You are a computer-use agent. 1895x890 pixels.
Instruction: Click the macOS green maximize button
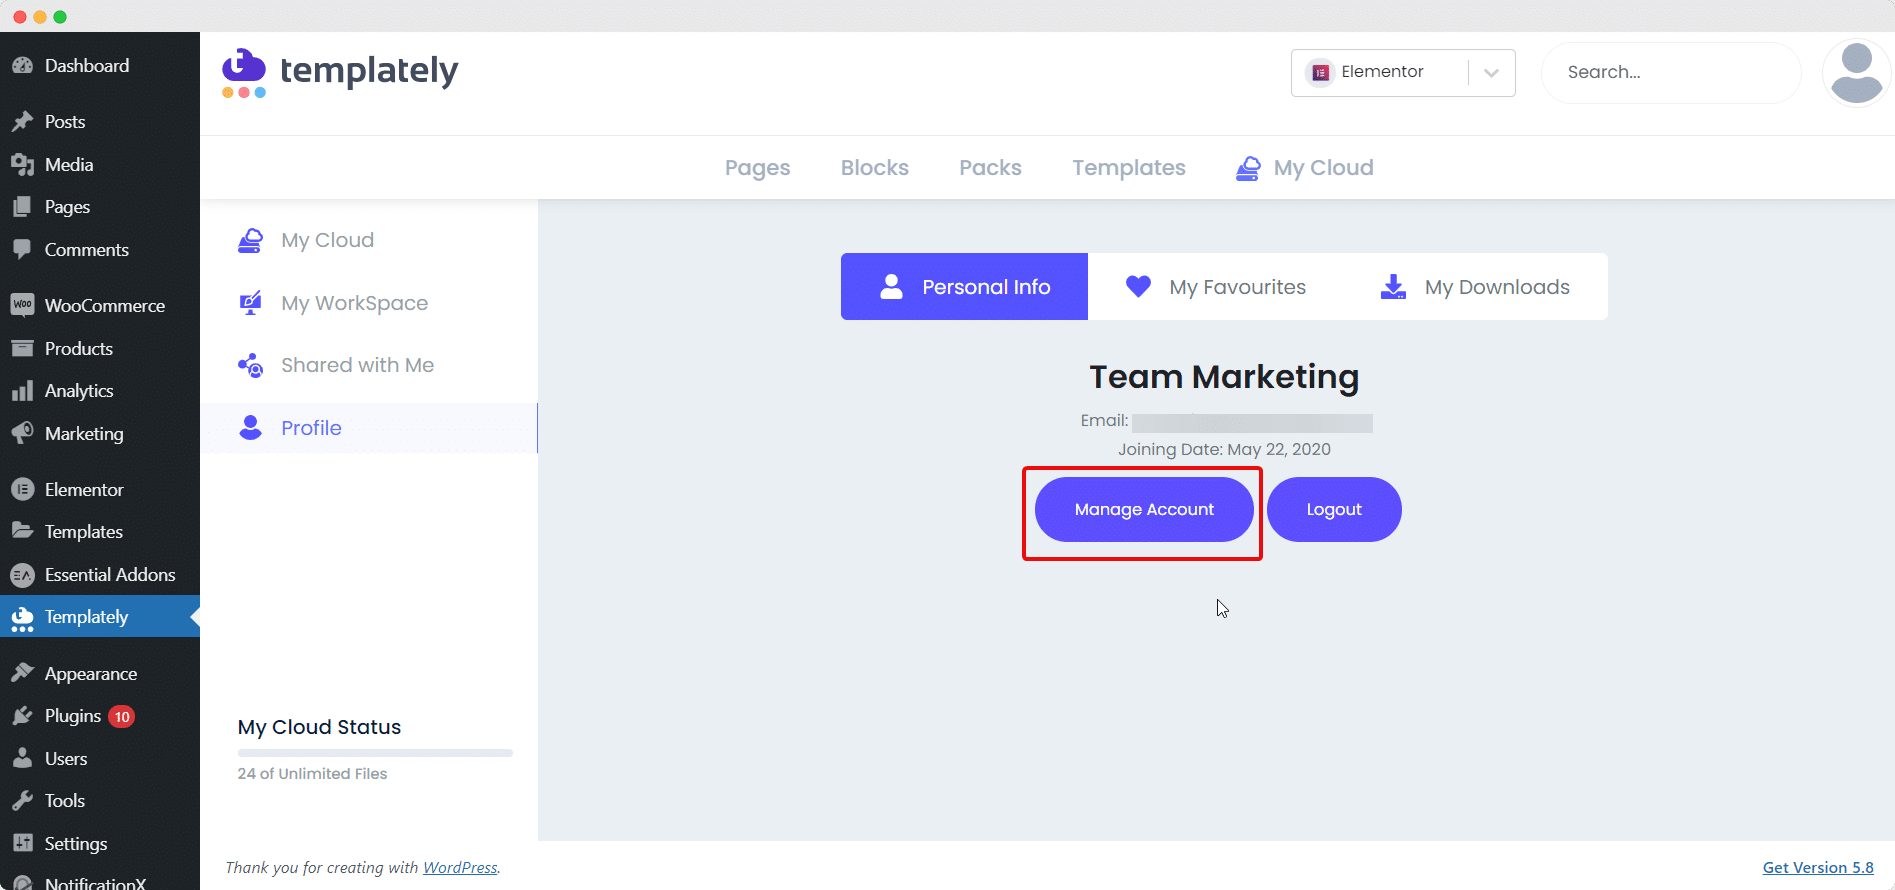(60, 17)
